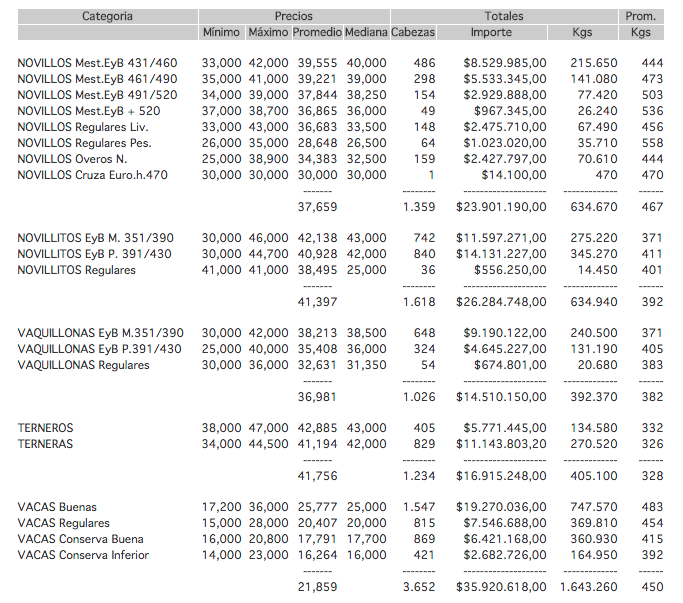Select the Totales header group
Screen dimensions: 683x603
(503, 16)
